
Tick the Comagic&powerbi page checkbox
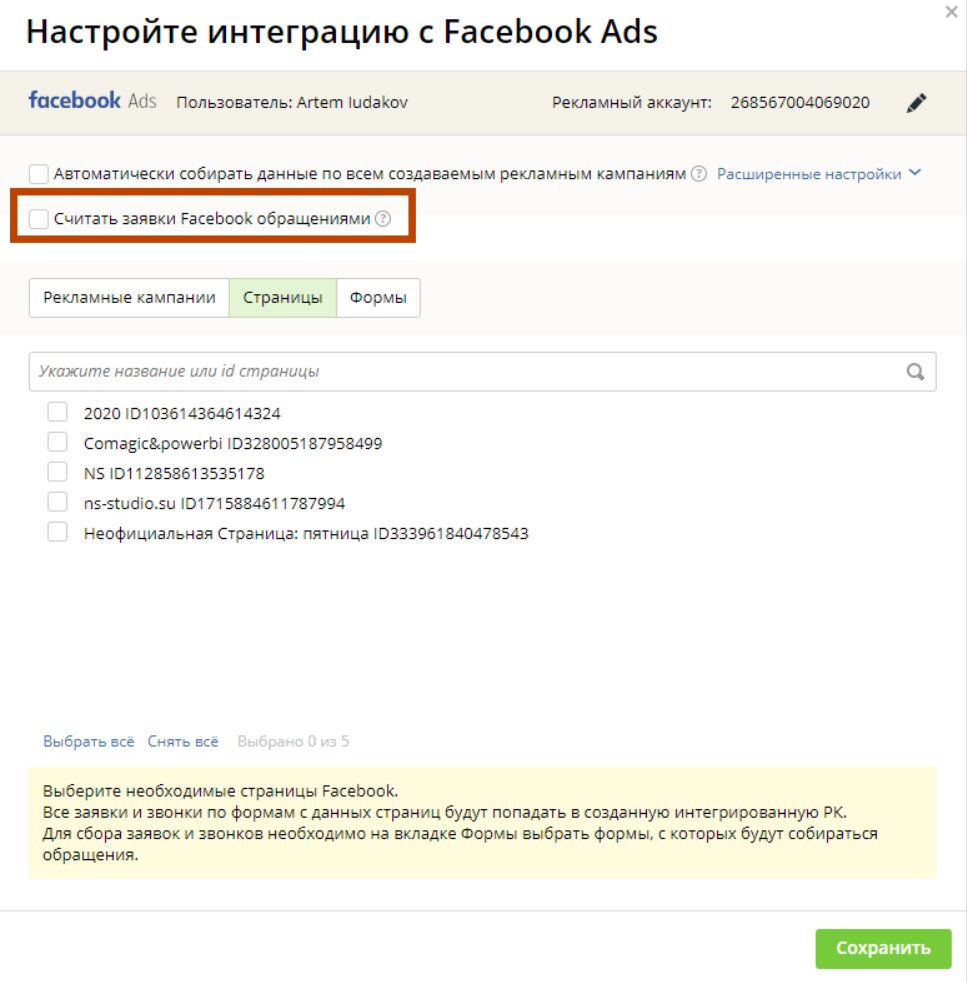pos(58,442)
